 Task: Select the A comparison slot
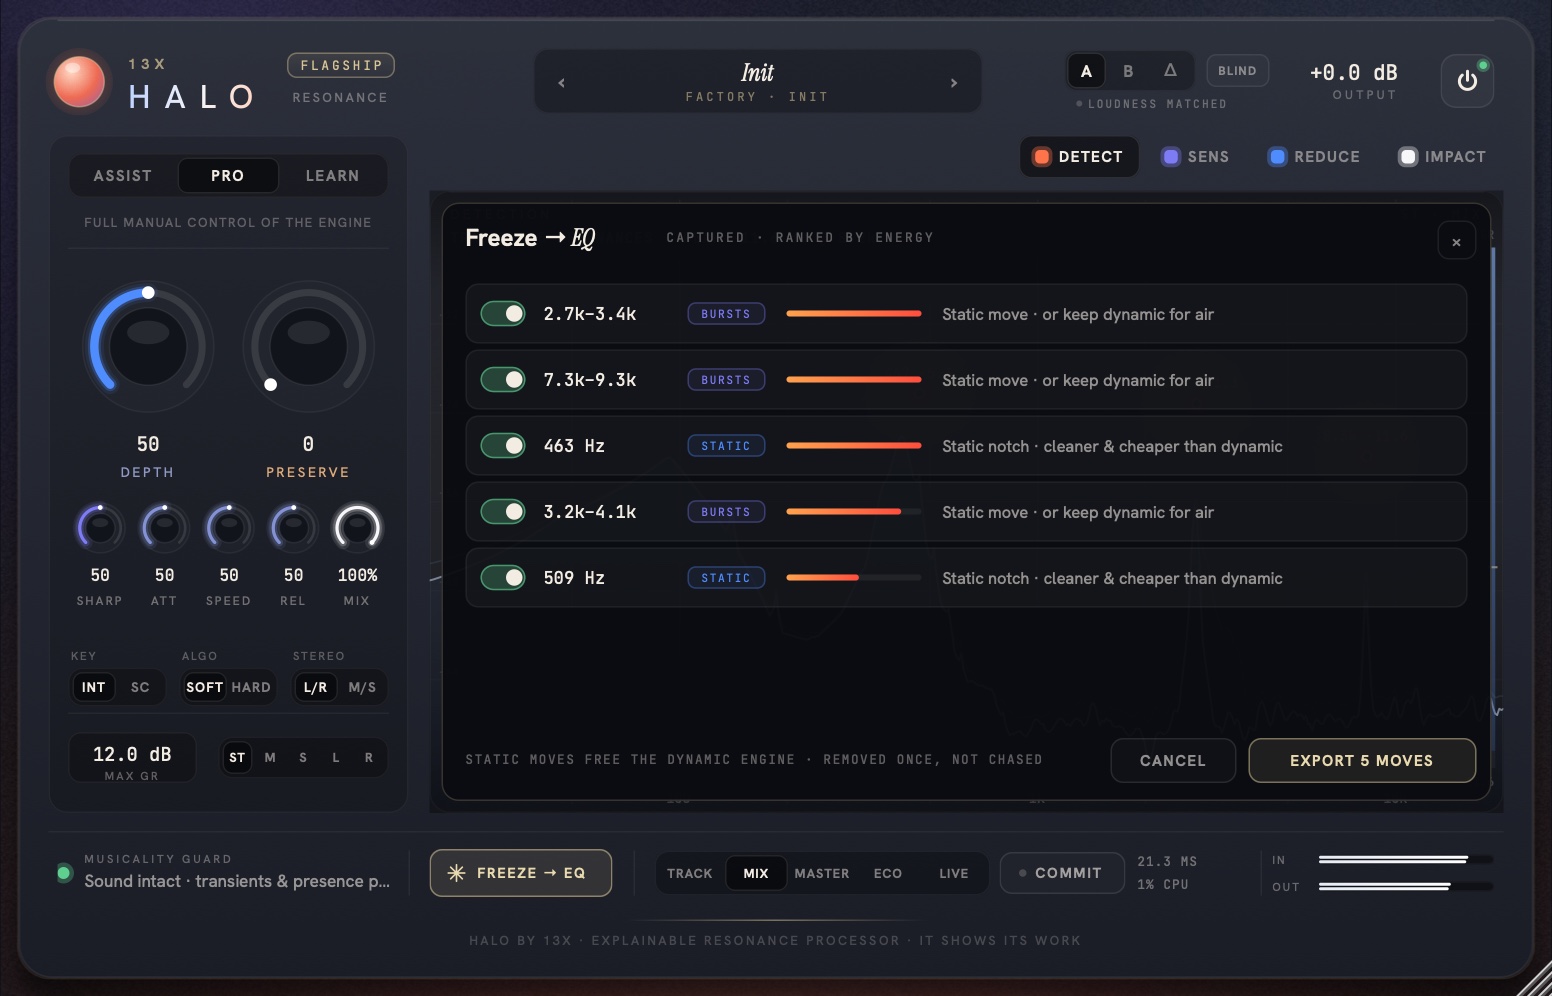pyautogui.click(x=1086, y=71)
